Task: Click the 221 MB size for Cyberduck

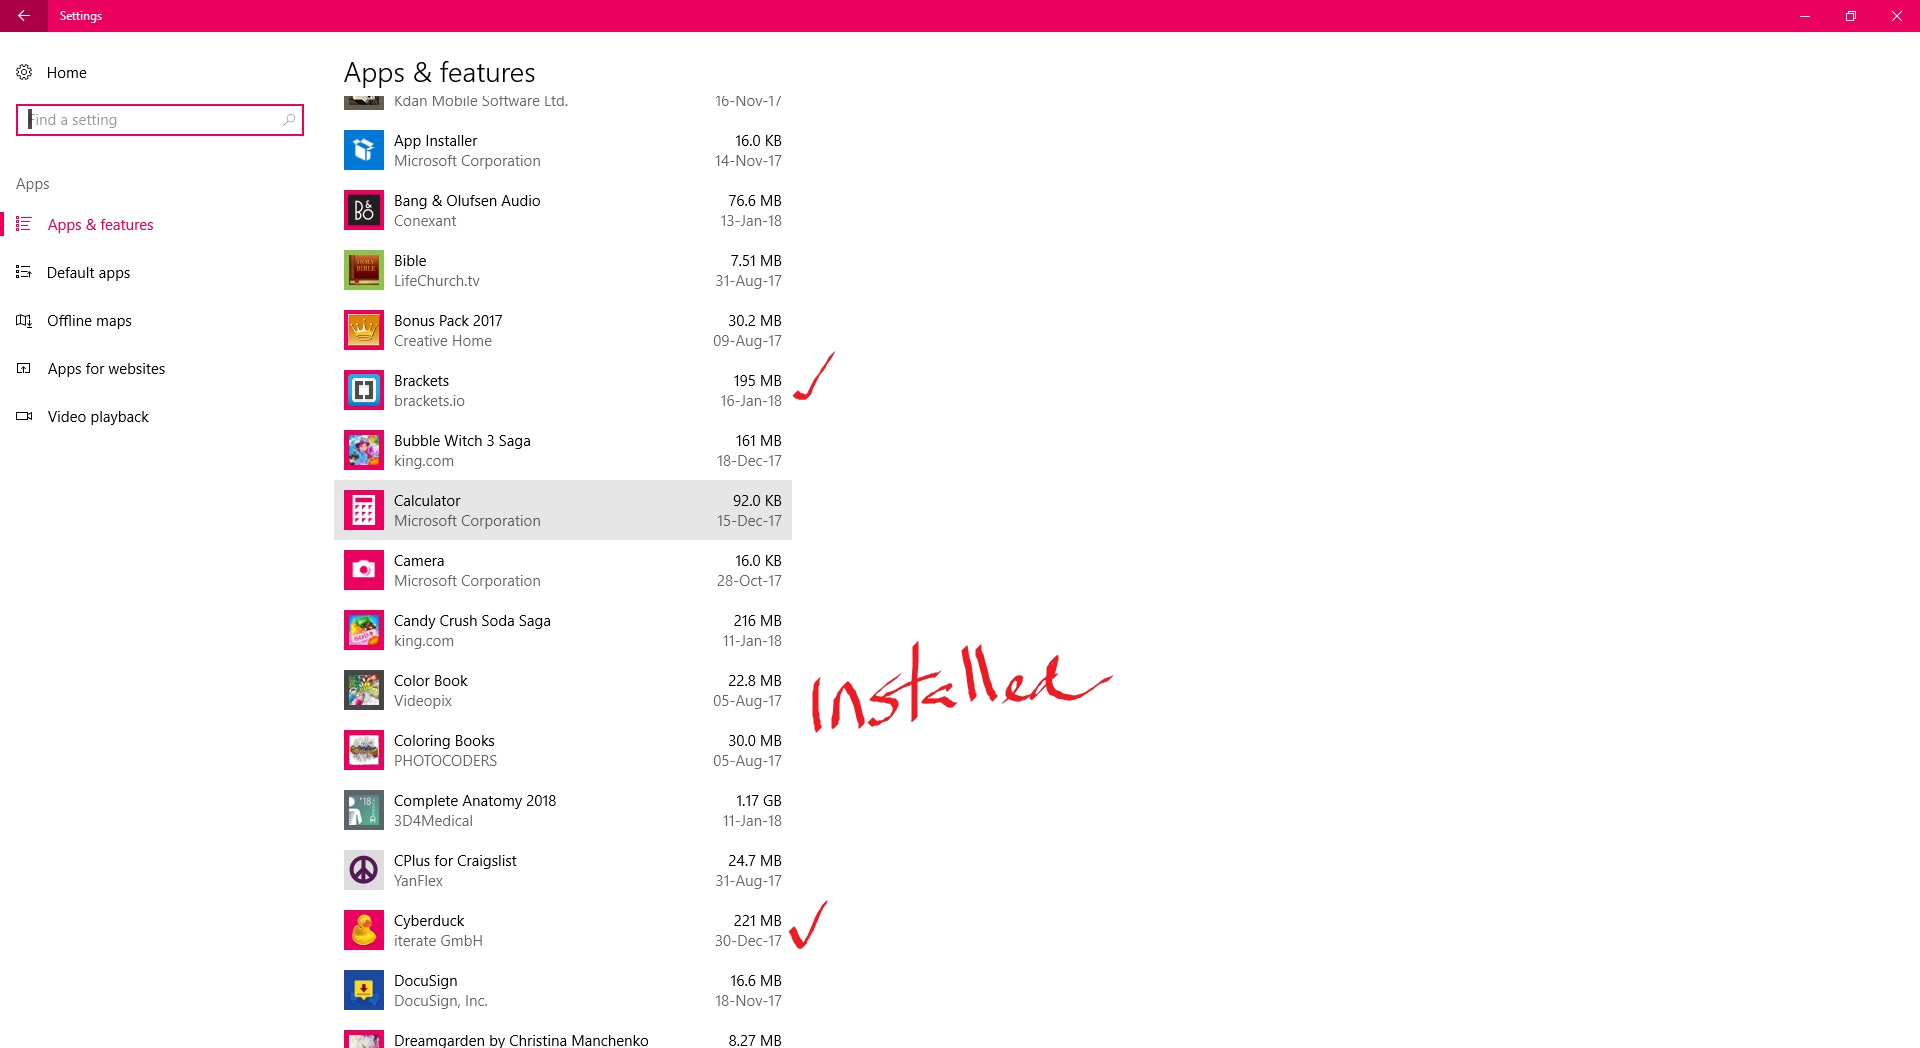Action: click(x=757, y=921)
